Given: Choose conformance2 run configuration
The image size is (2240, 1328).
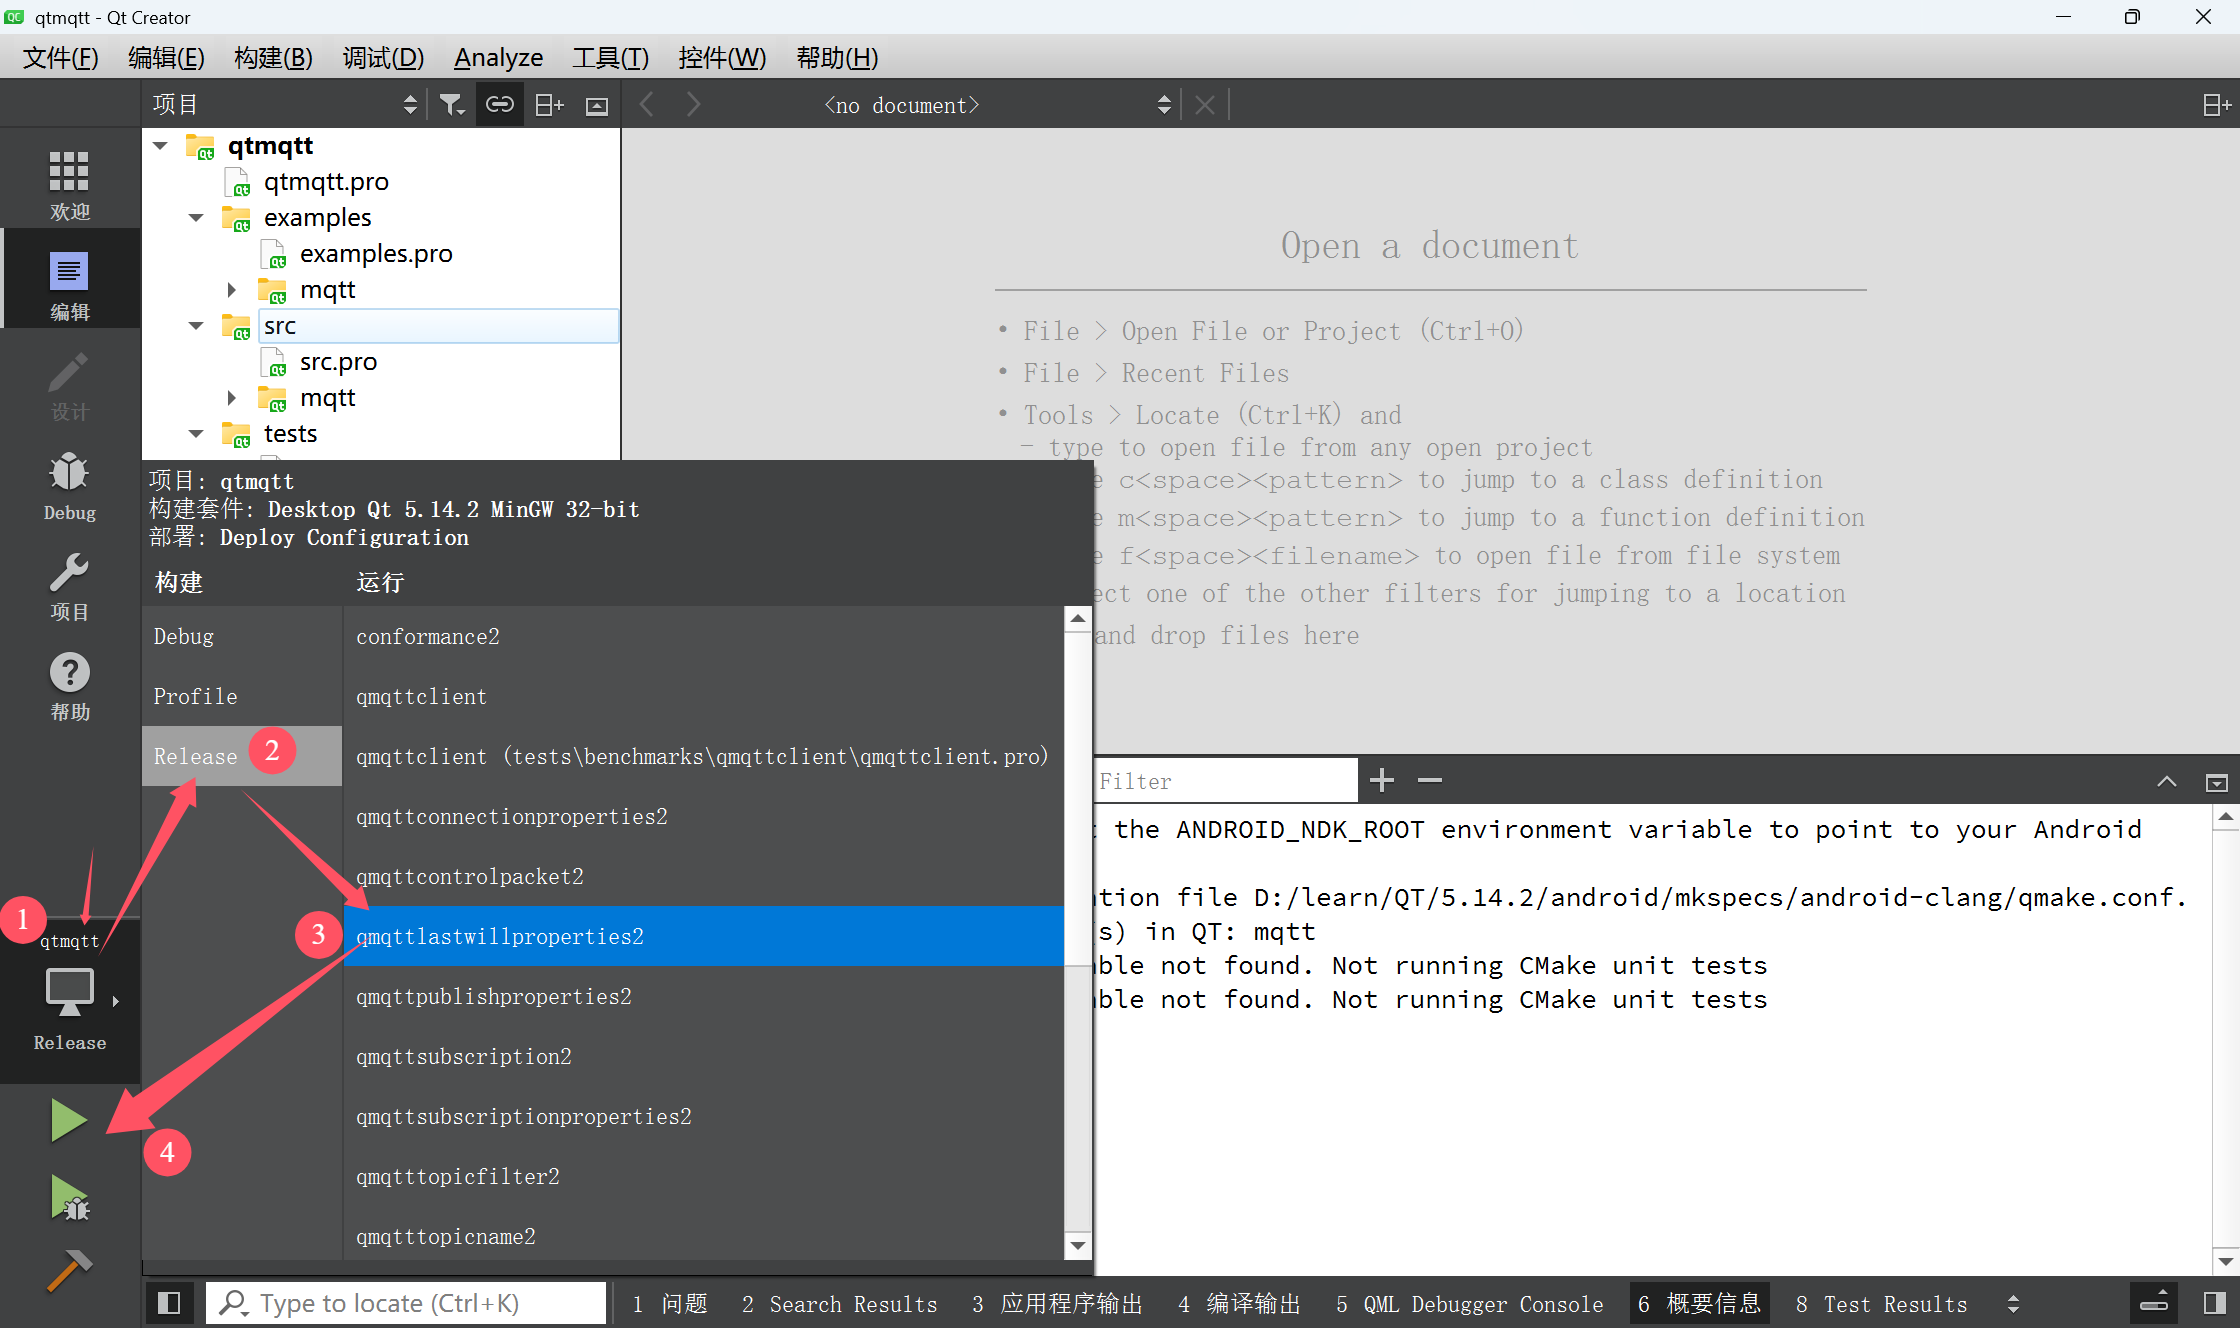Looking at the screenshot, I should [x=704, y=636].
